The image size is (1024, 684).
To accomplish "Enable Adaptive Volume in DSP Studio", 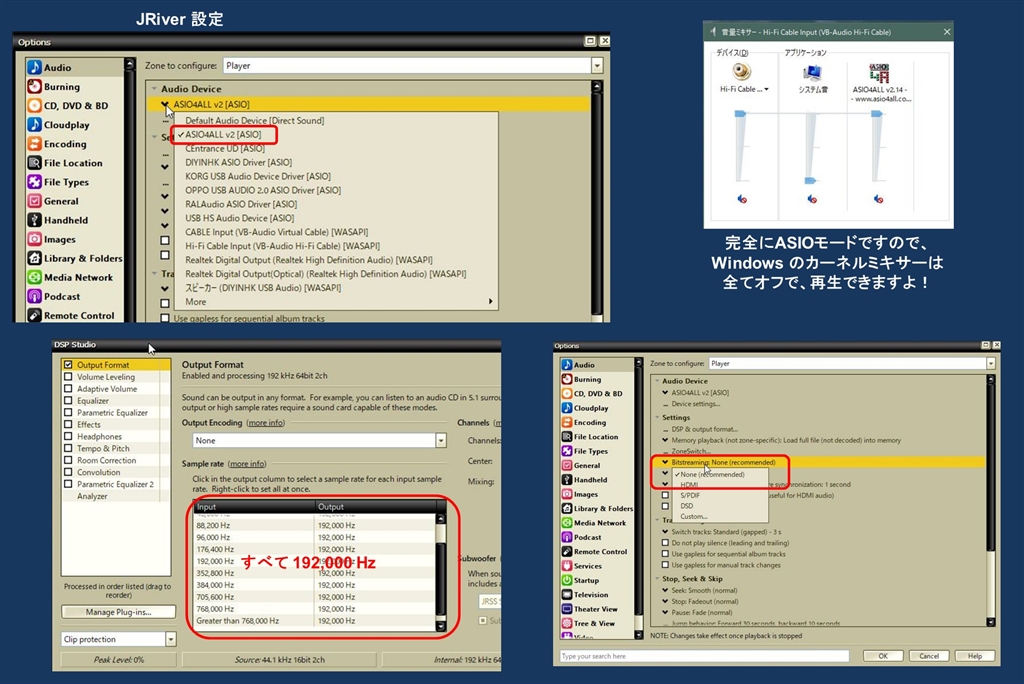I will click(68, 389).
